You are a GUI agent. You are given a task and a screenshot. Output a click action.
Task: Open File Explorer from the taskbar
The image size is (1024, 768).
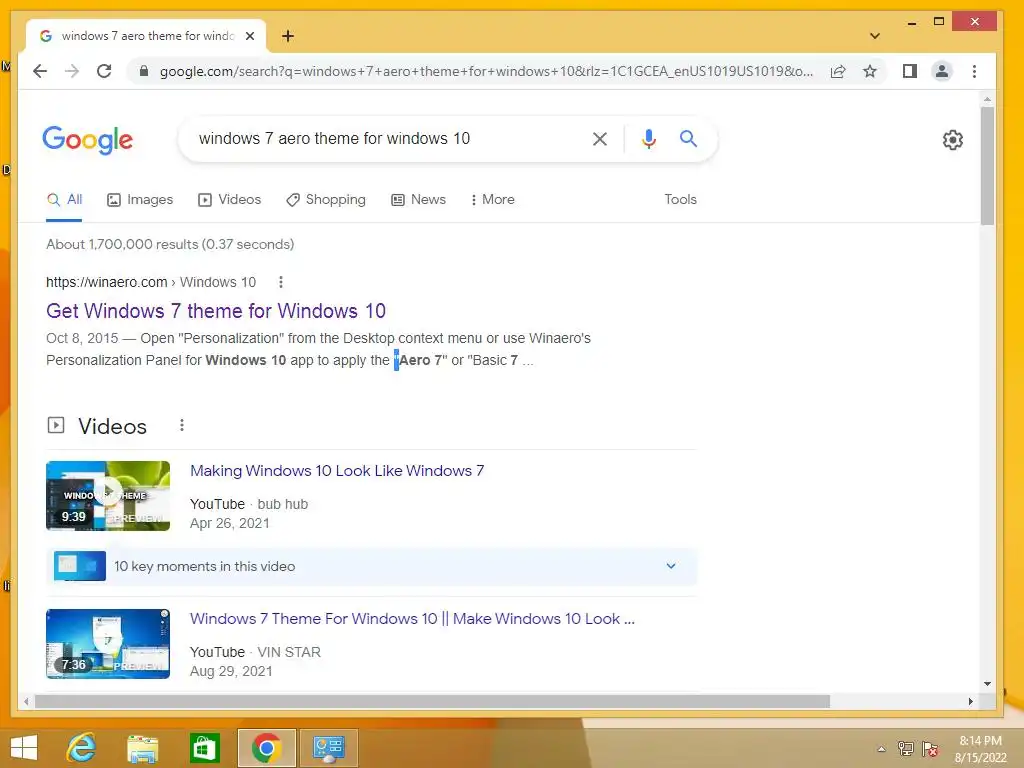click(x=142, y=748)
